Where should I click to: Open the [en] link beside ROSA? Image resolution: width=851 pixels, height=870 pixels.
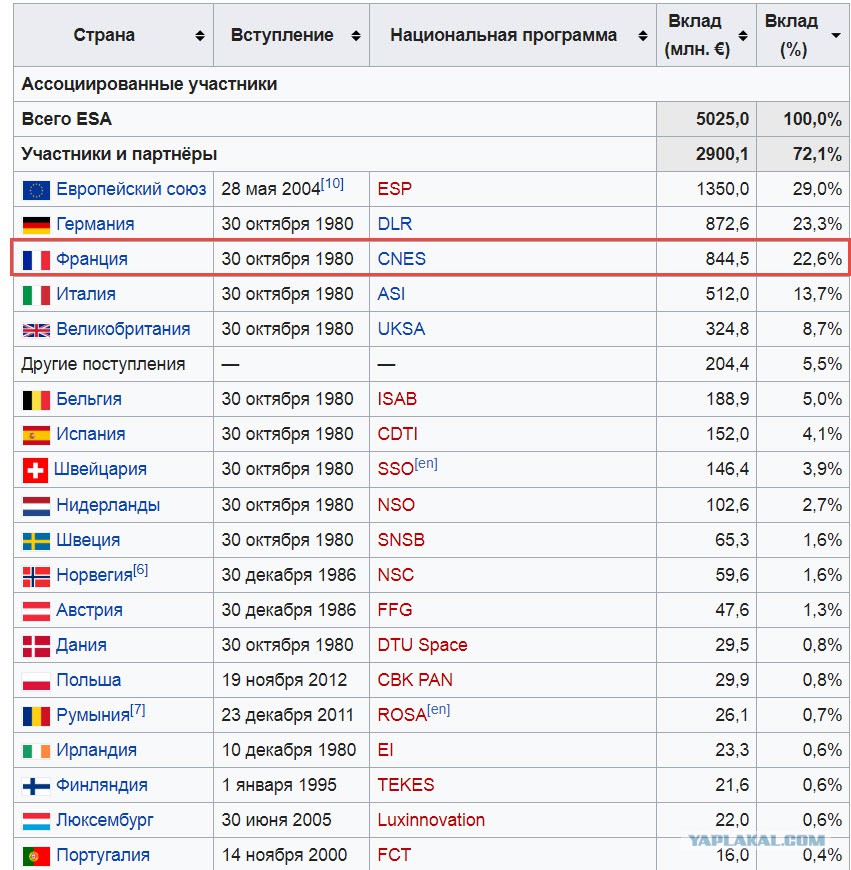438,710
